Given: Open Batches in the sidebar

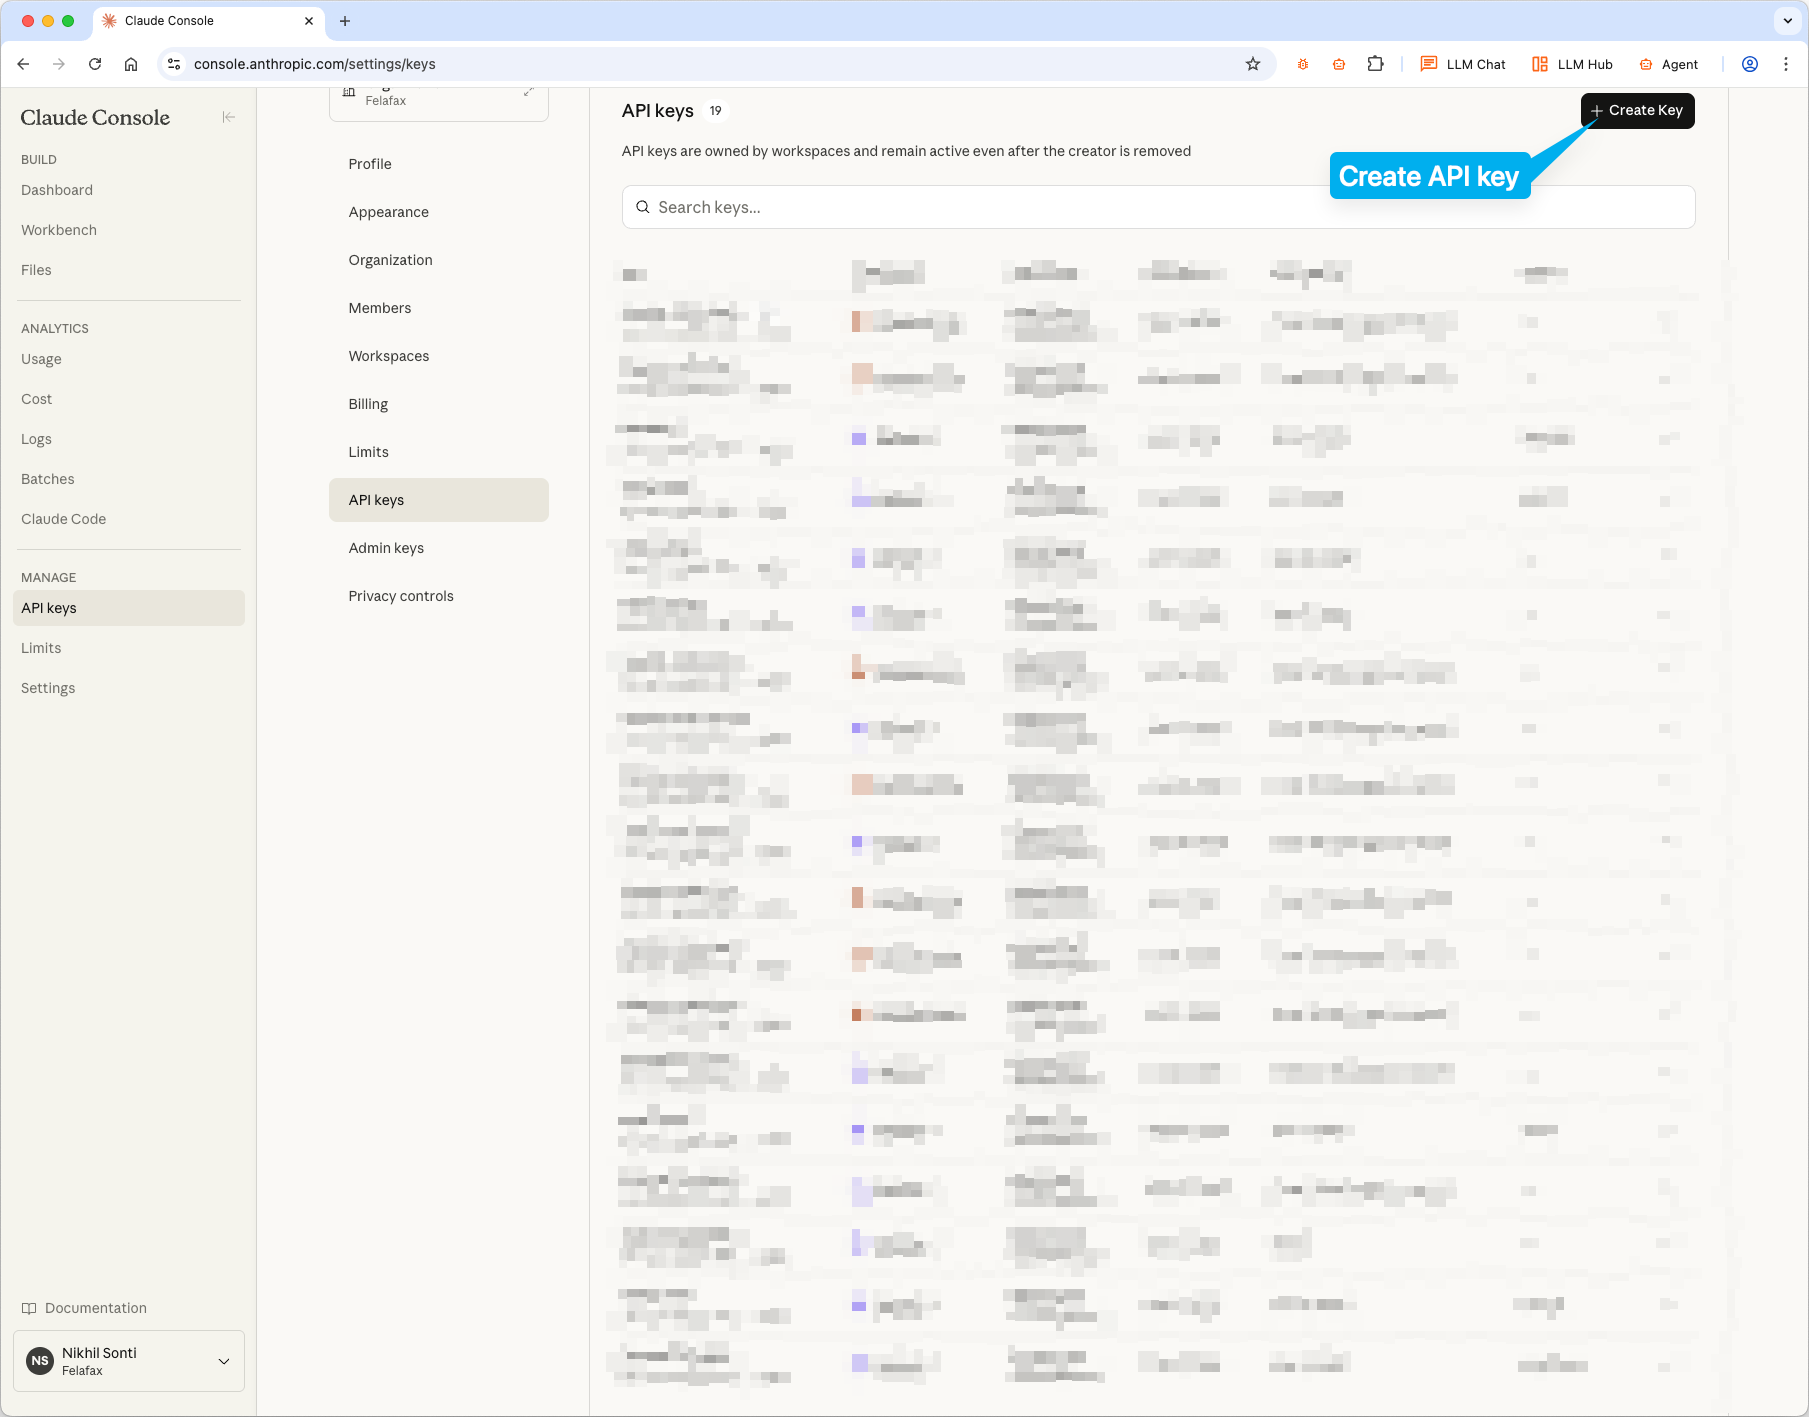Looking at the screenshot, I should click(x=48, y=479).
